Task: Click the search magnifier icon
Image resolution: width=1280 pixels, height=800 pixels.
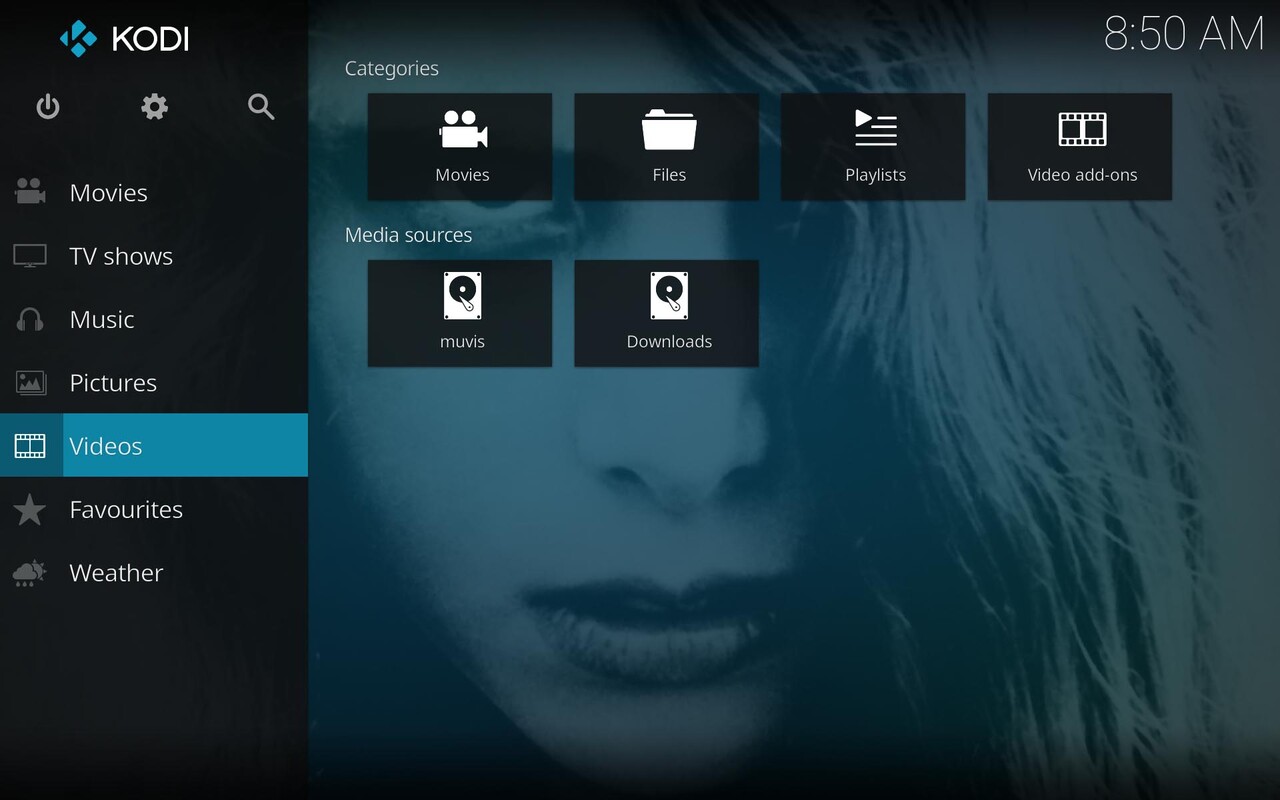Action: [x=261, y=107]
